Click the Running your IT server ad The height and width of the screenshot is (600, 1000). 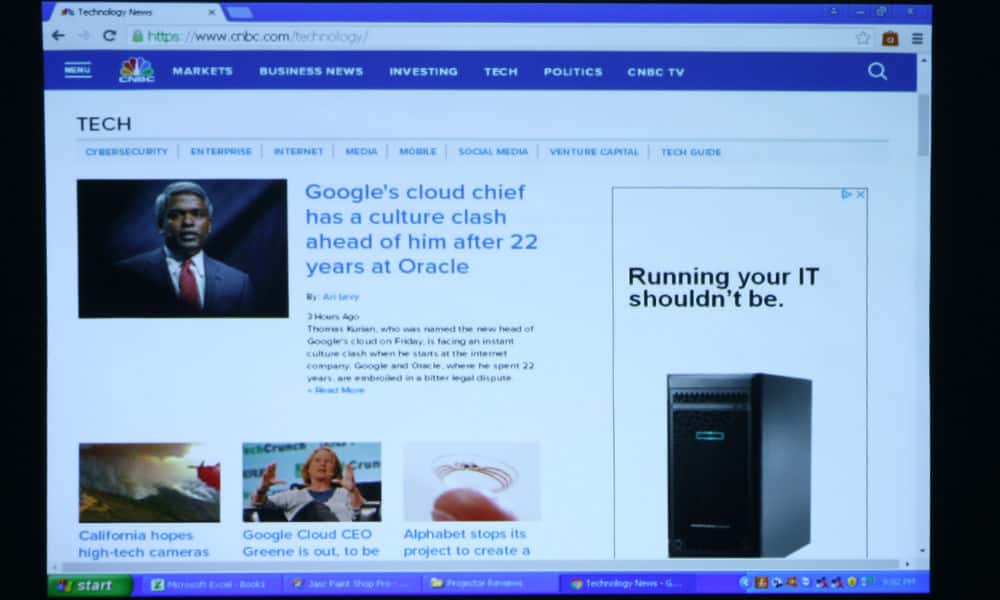click(x=740, y=373)
